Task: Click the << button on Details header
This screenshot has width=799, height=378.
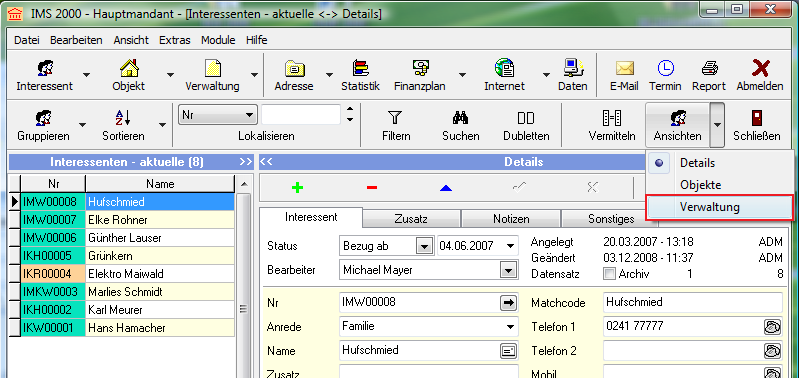Action: tap(266, 162)
